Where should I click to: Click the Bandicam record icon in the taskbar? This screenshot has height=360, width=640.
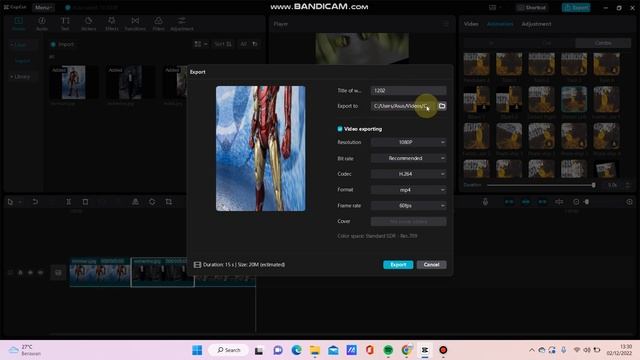click(x=443, y=350)
